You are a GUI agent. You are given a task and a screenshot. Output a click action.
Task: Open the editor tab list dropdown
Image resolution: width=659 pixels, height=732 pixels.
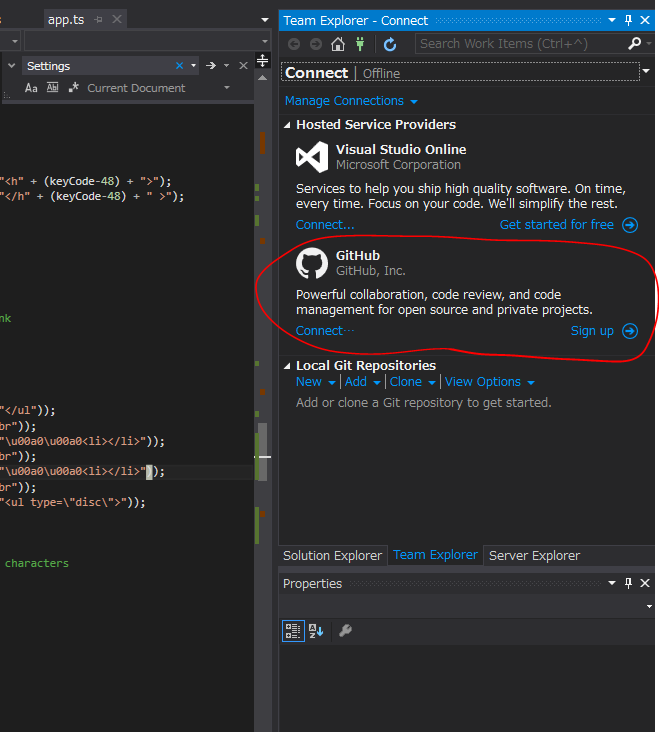[265, 20]
